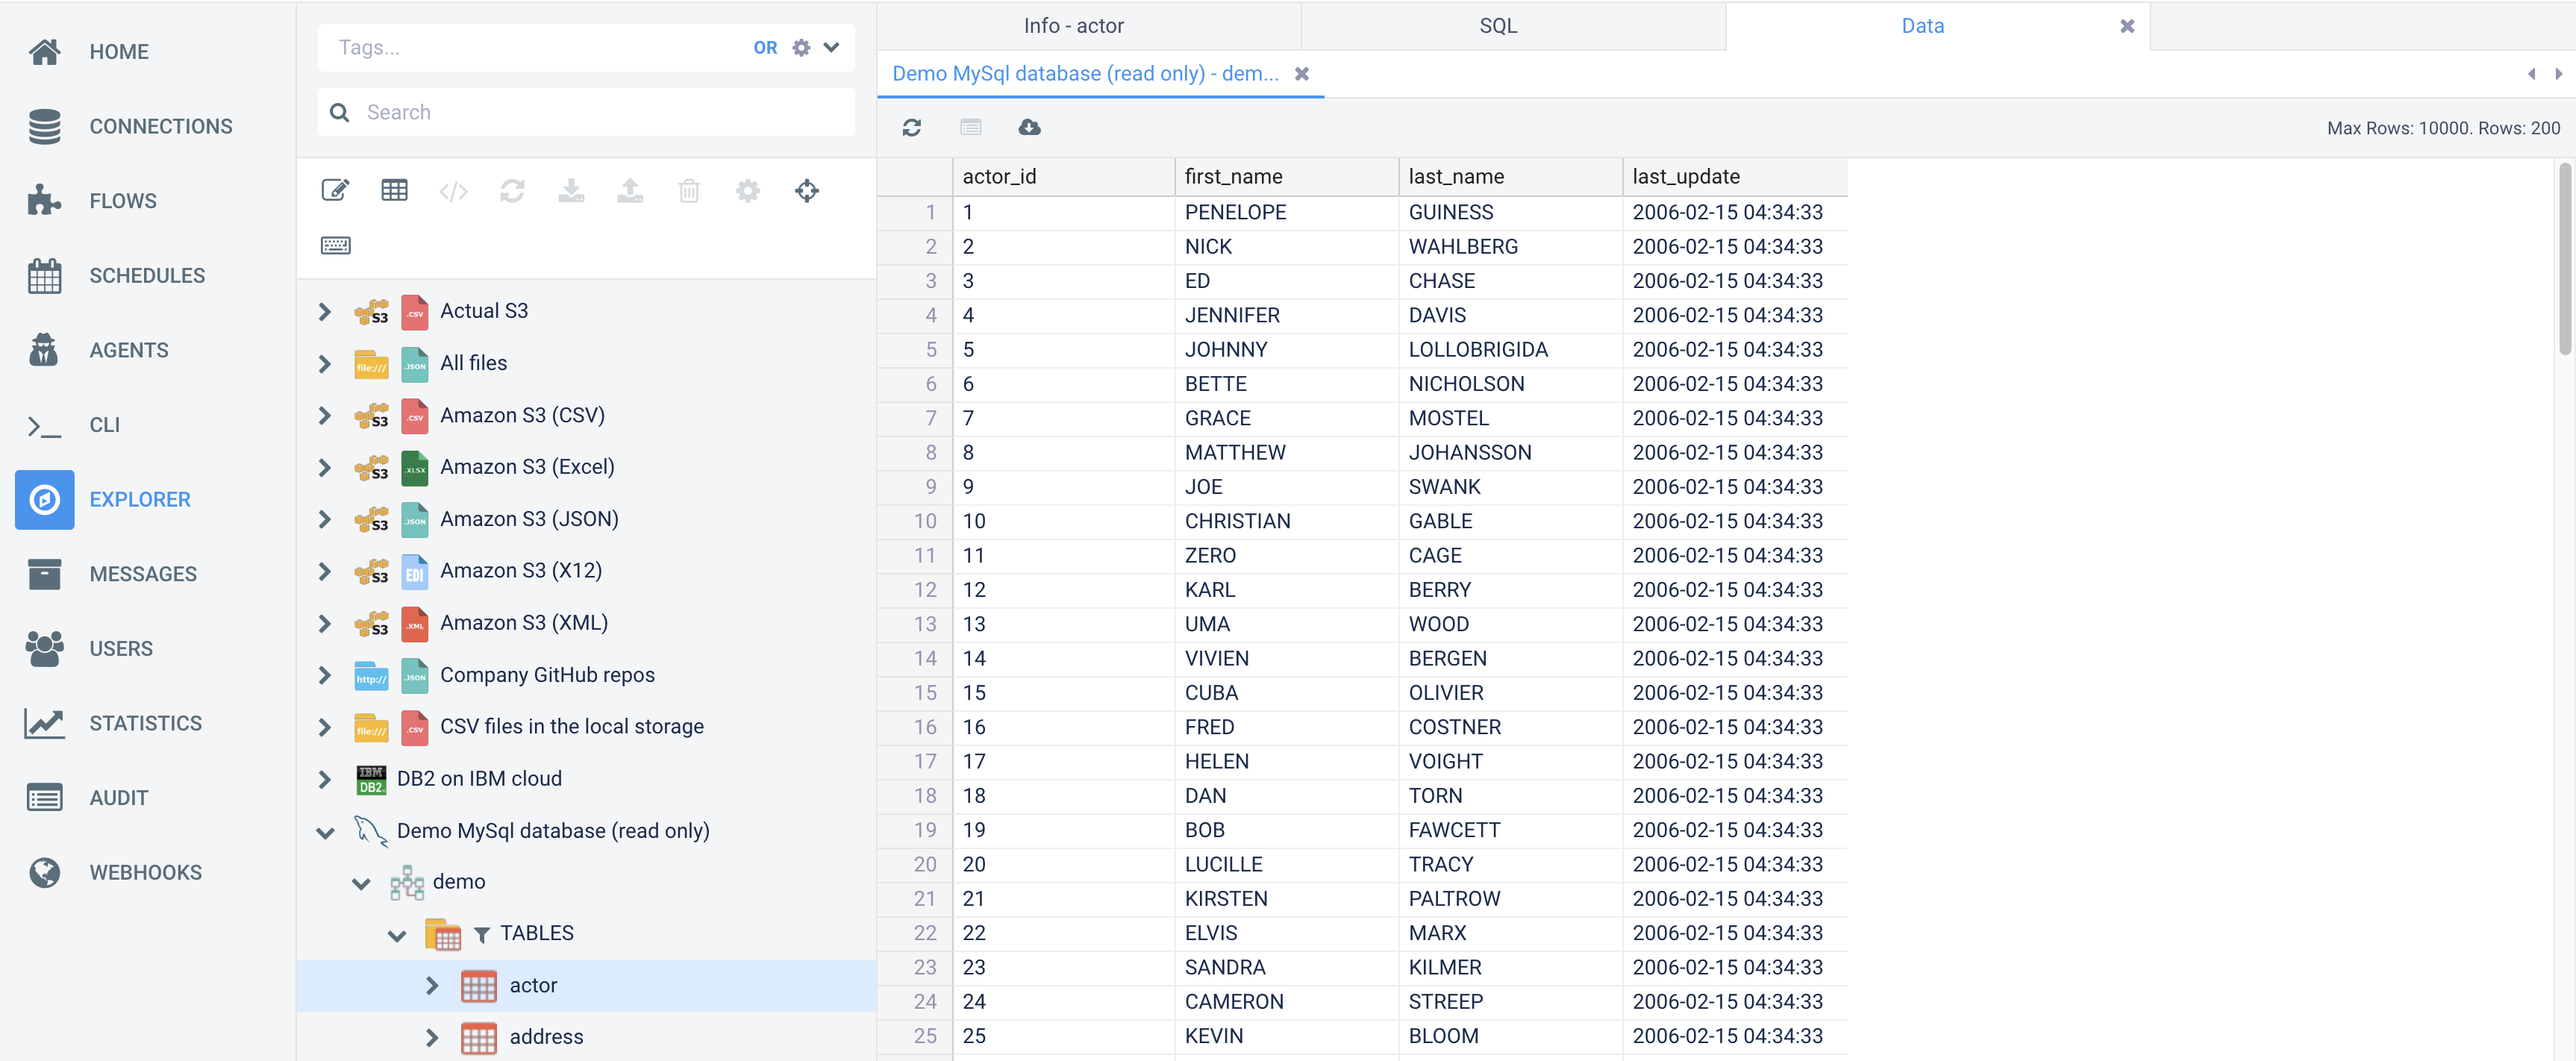Switch to the SQL tab
Screen dimensions: 2576x1061
click(x=1498, y=25)
